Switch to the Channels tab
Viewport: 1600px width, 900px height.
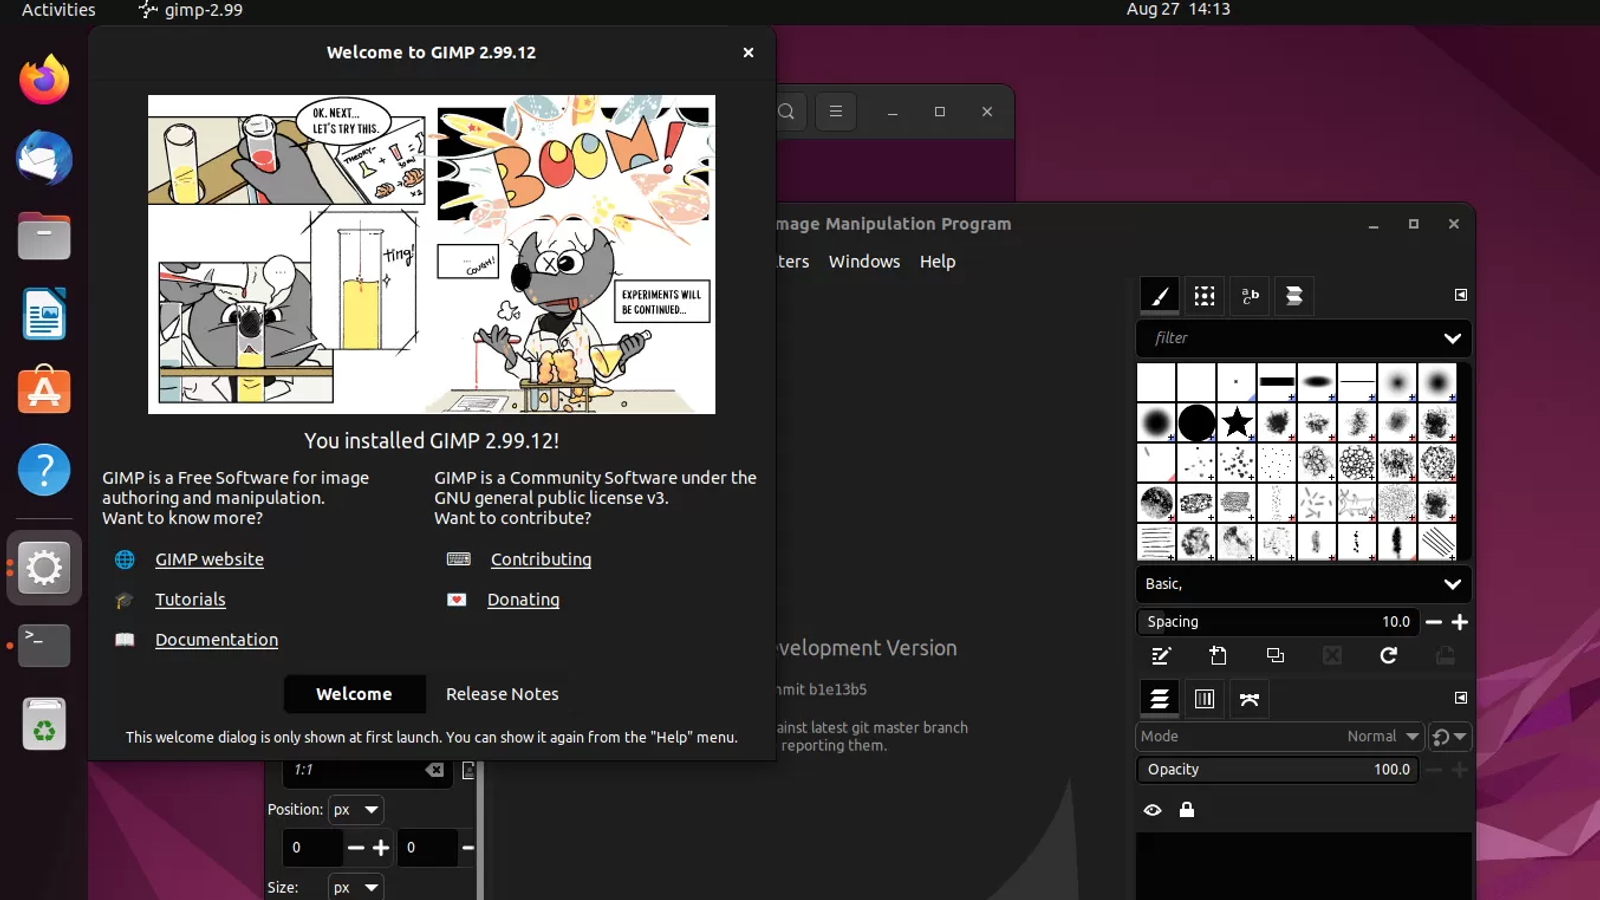(x=1205, y=699)
